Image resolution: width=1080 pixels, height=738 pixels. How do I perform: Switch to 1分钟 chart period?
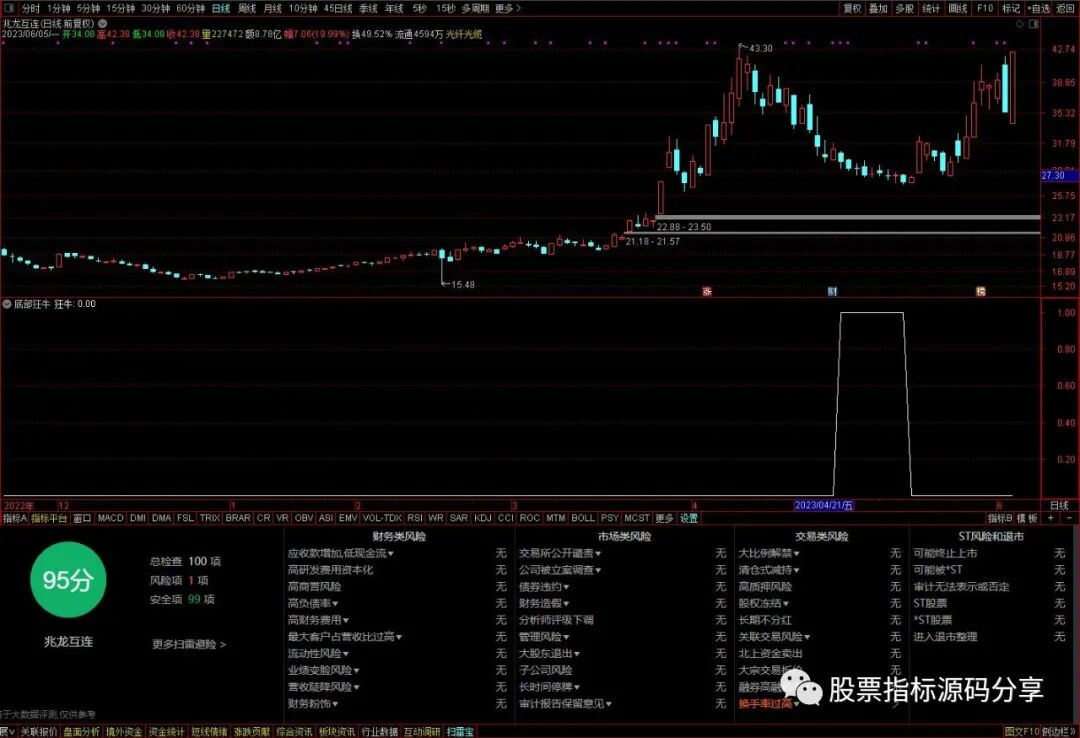[59, 8]
